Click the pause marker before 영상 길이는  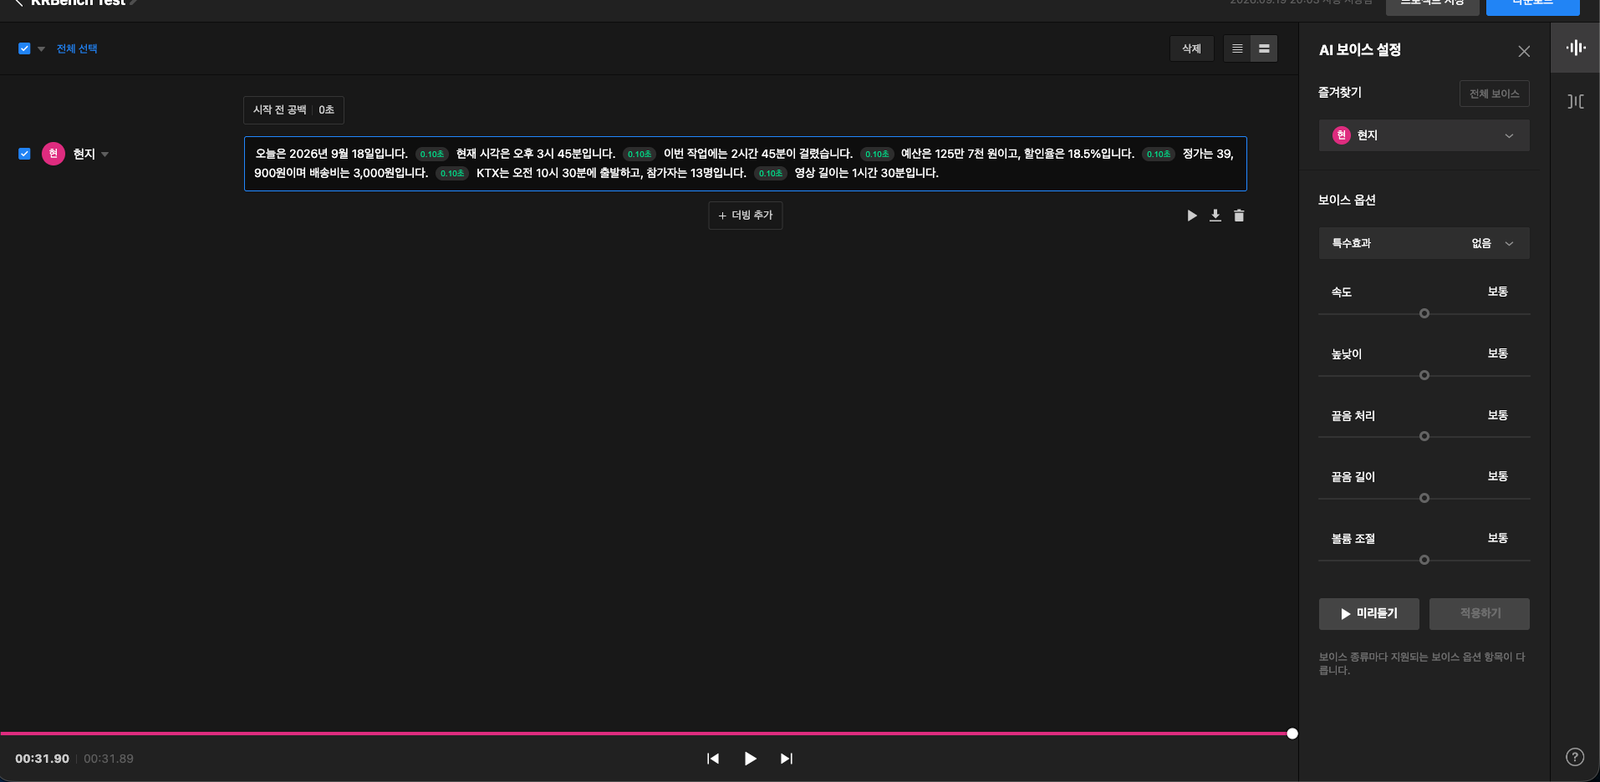[x=770, y=173]
